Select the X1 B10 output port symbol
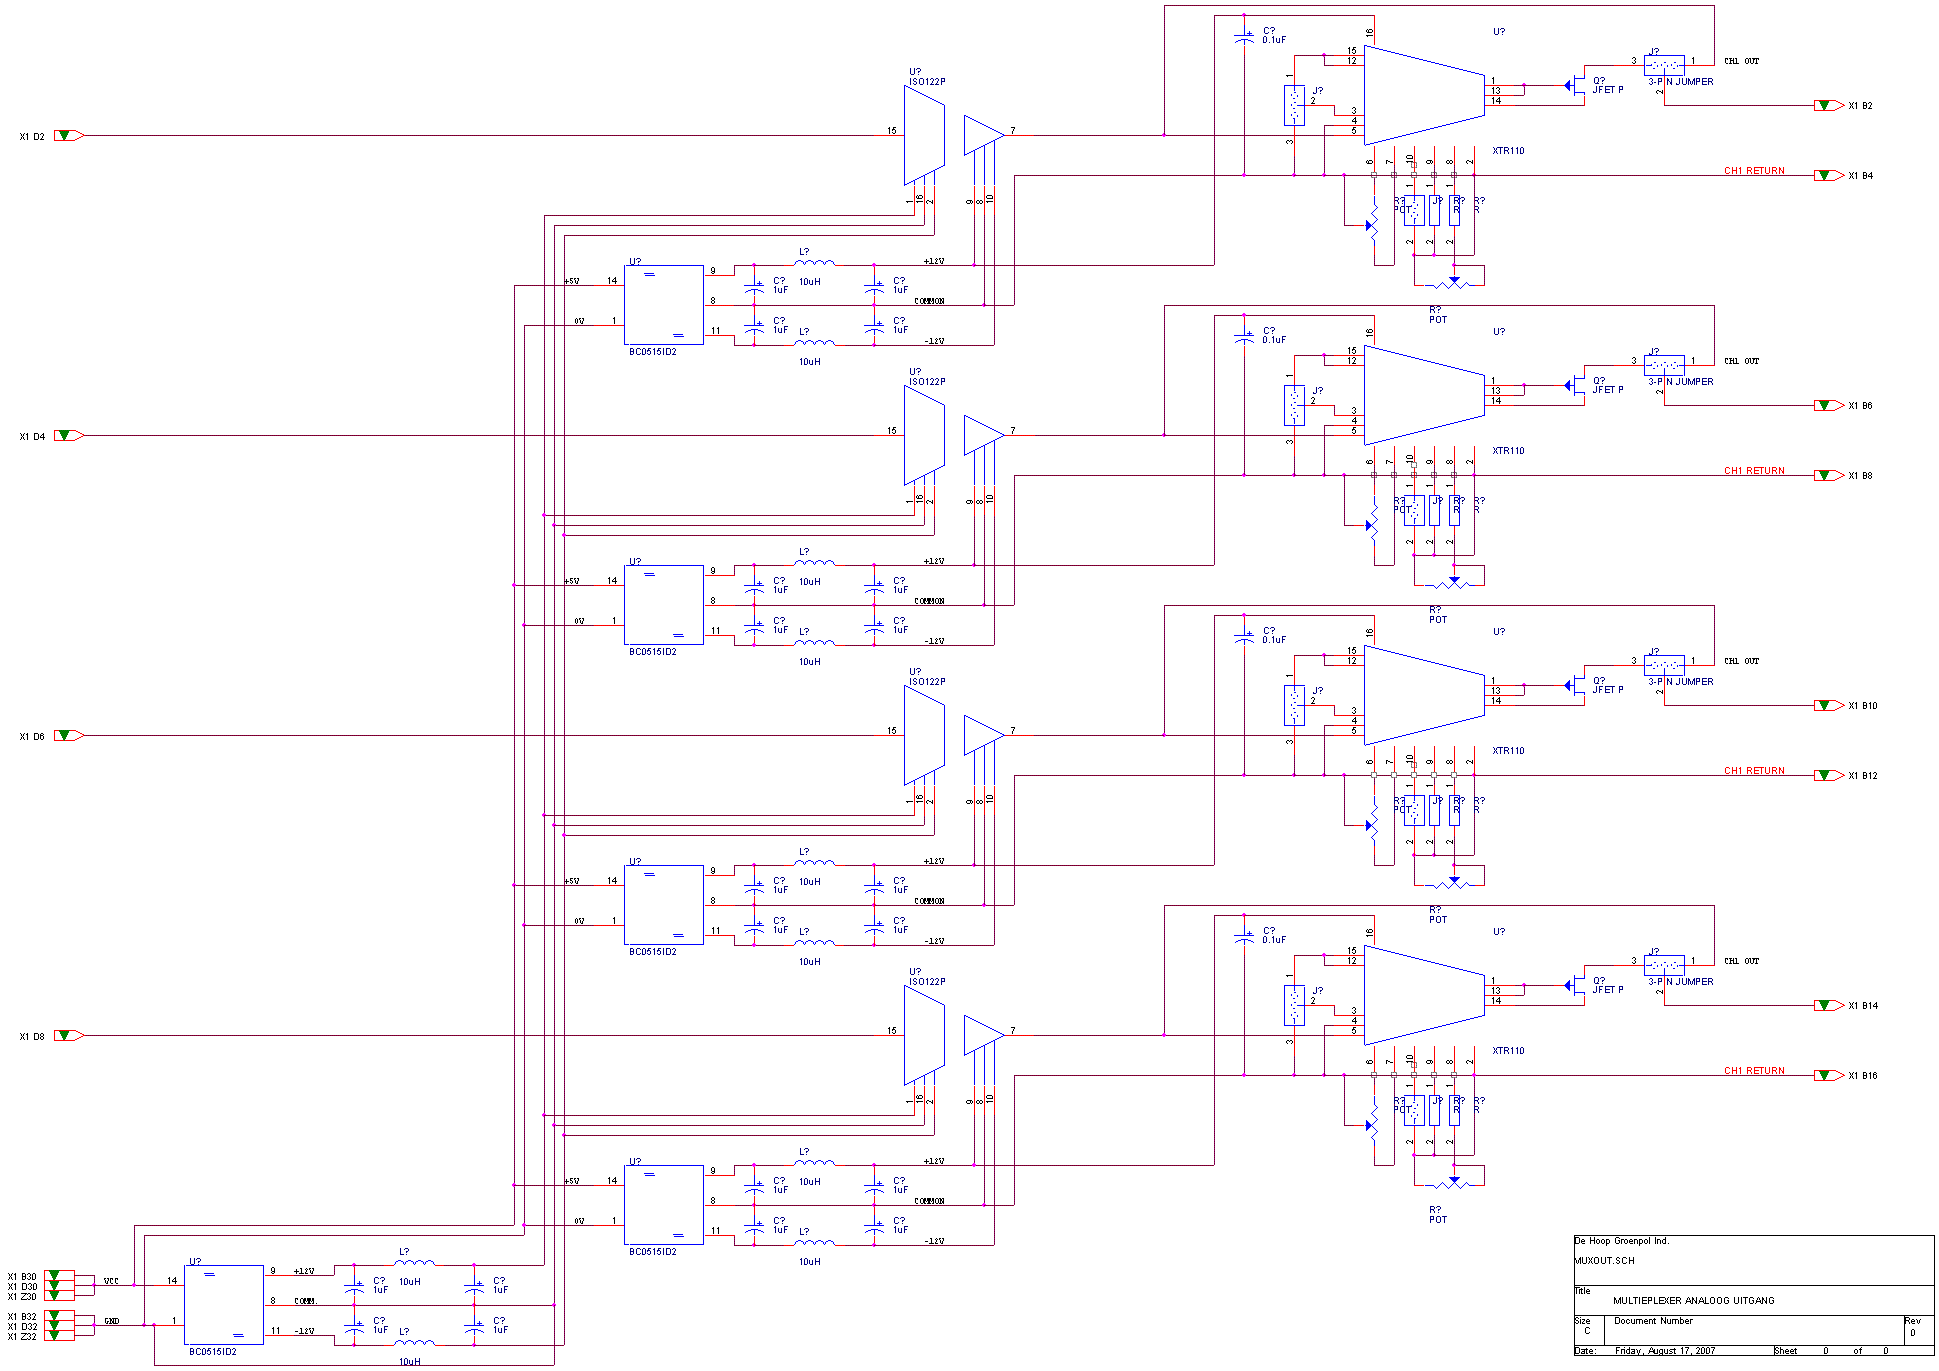1939x1371 pixels. click(x=1827, y=705)
